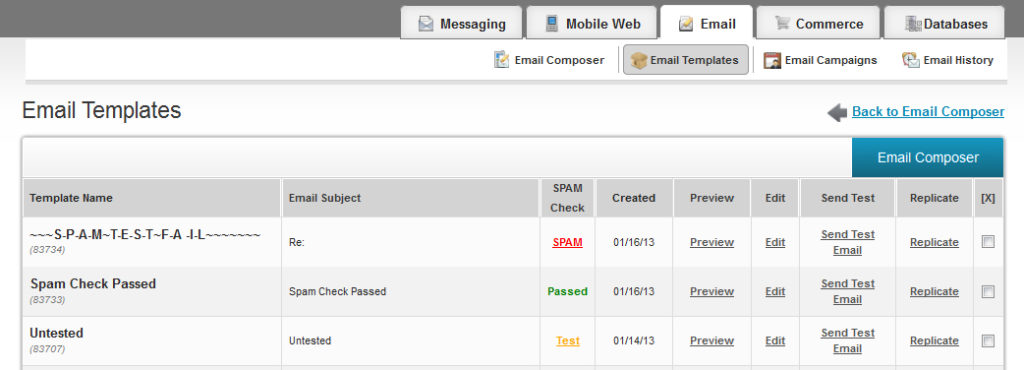The image size is (1024, 370).
Task: Open the Back to Email Composer link
Action: [x=928, y=112]
